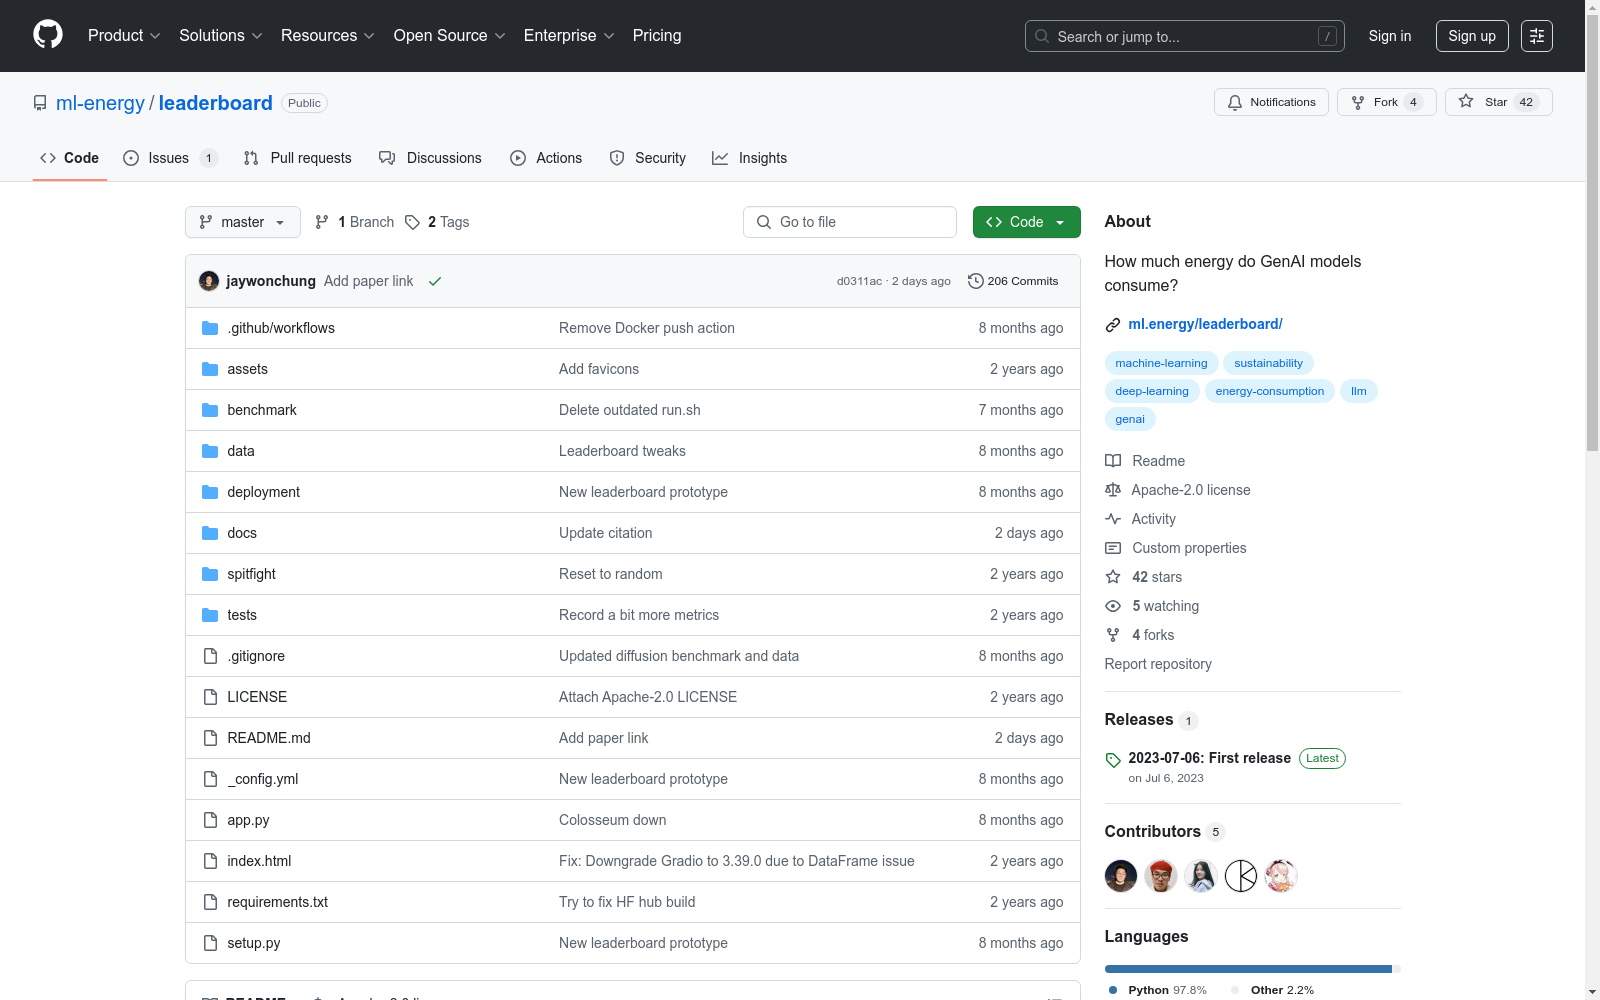Switch to the Insights tab
1600x1000 pixels.
click(750, 158)
